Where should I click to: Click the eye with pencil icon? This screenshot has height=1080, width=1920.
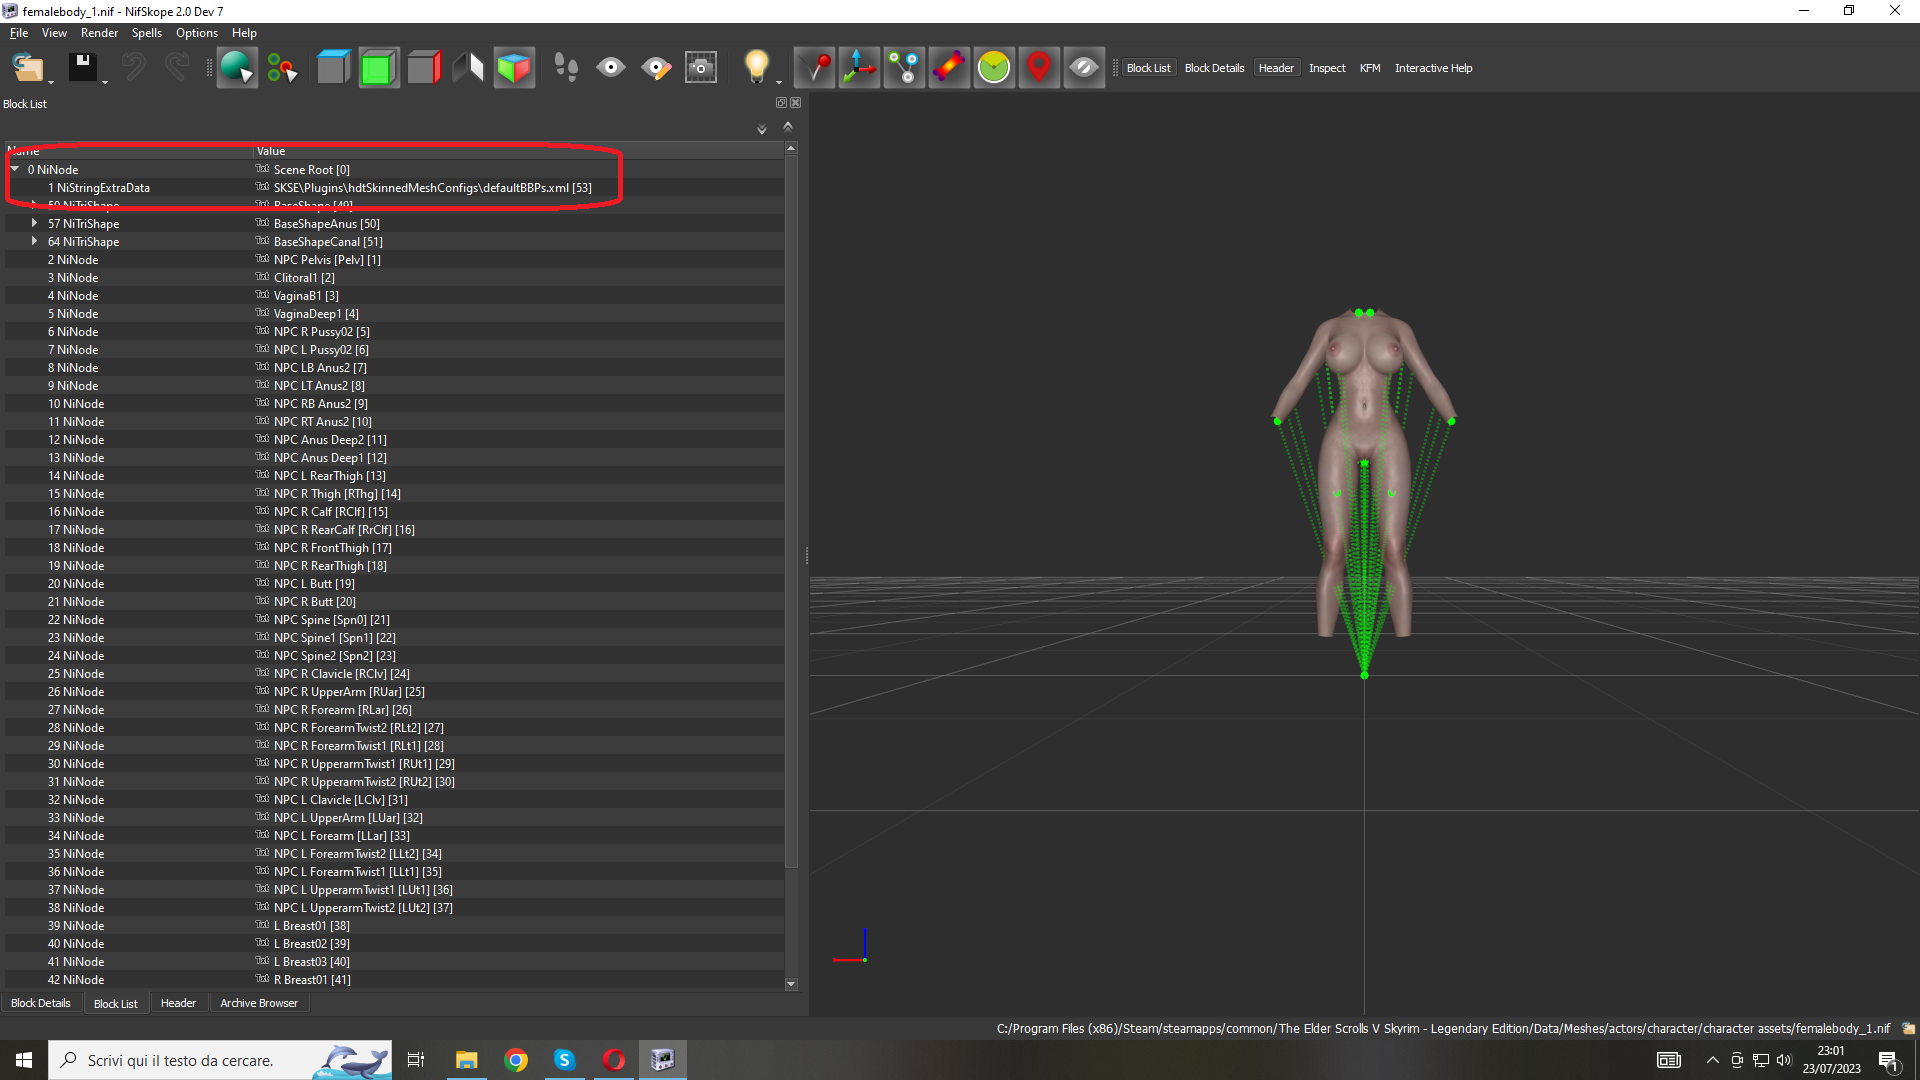point(656,68)
